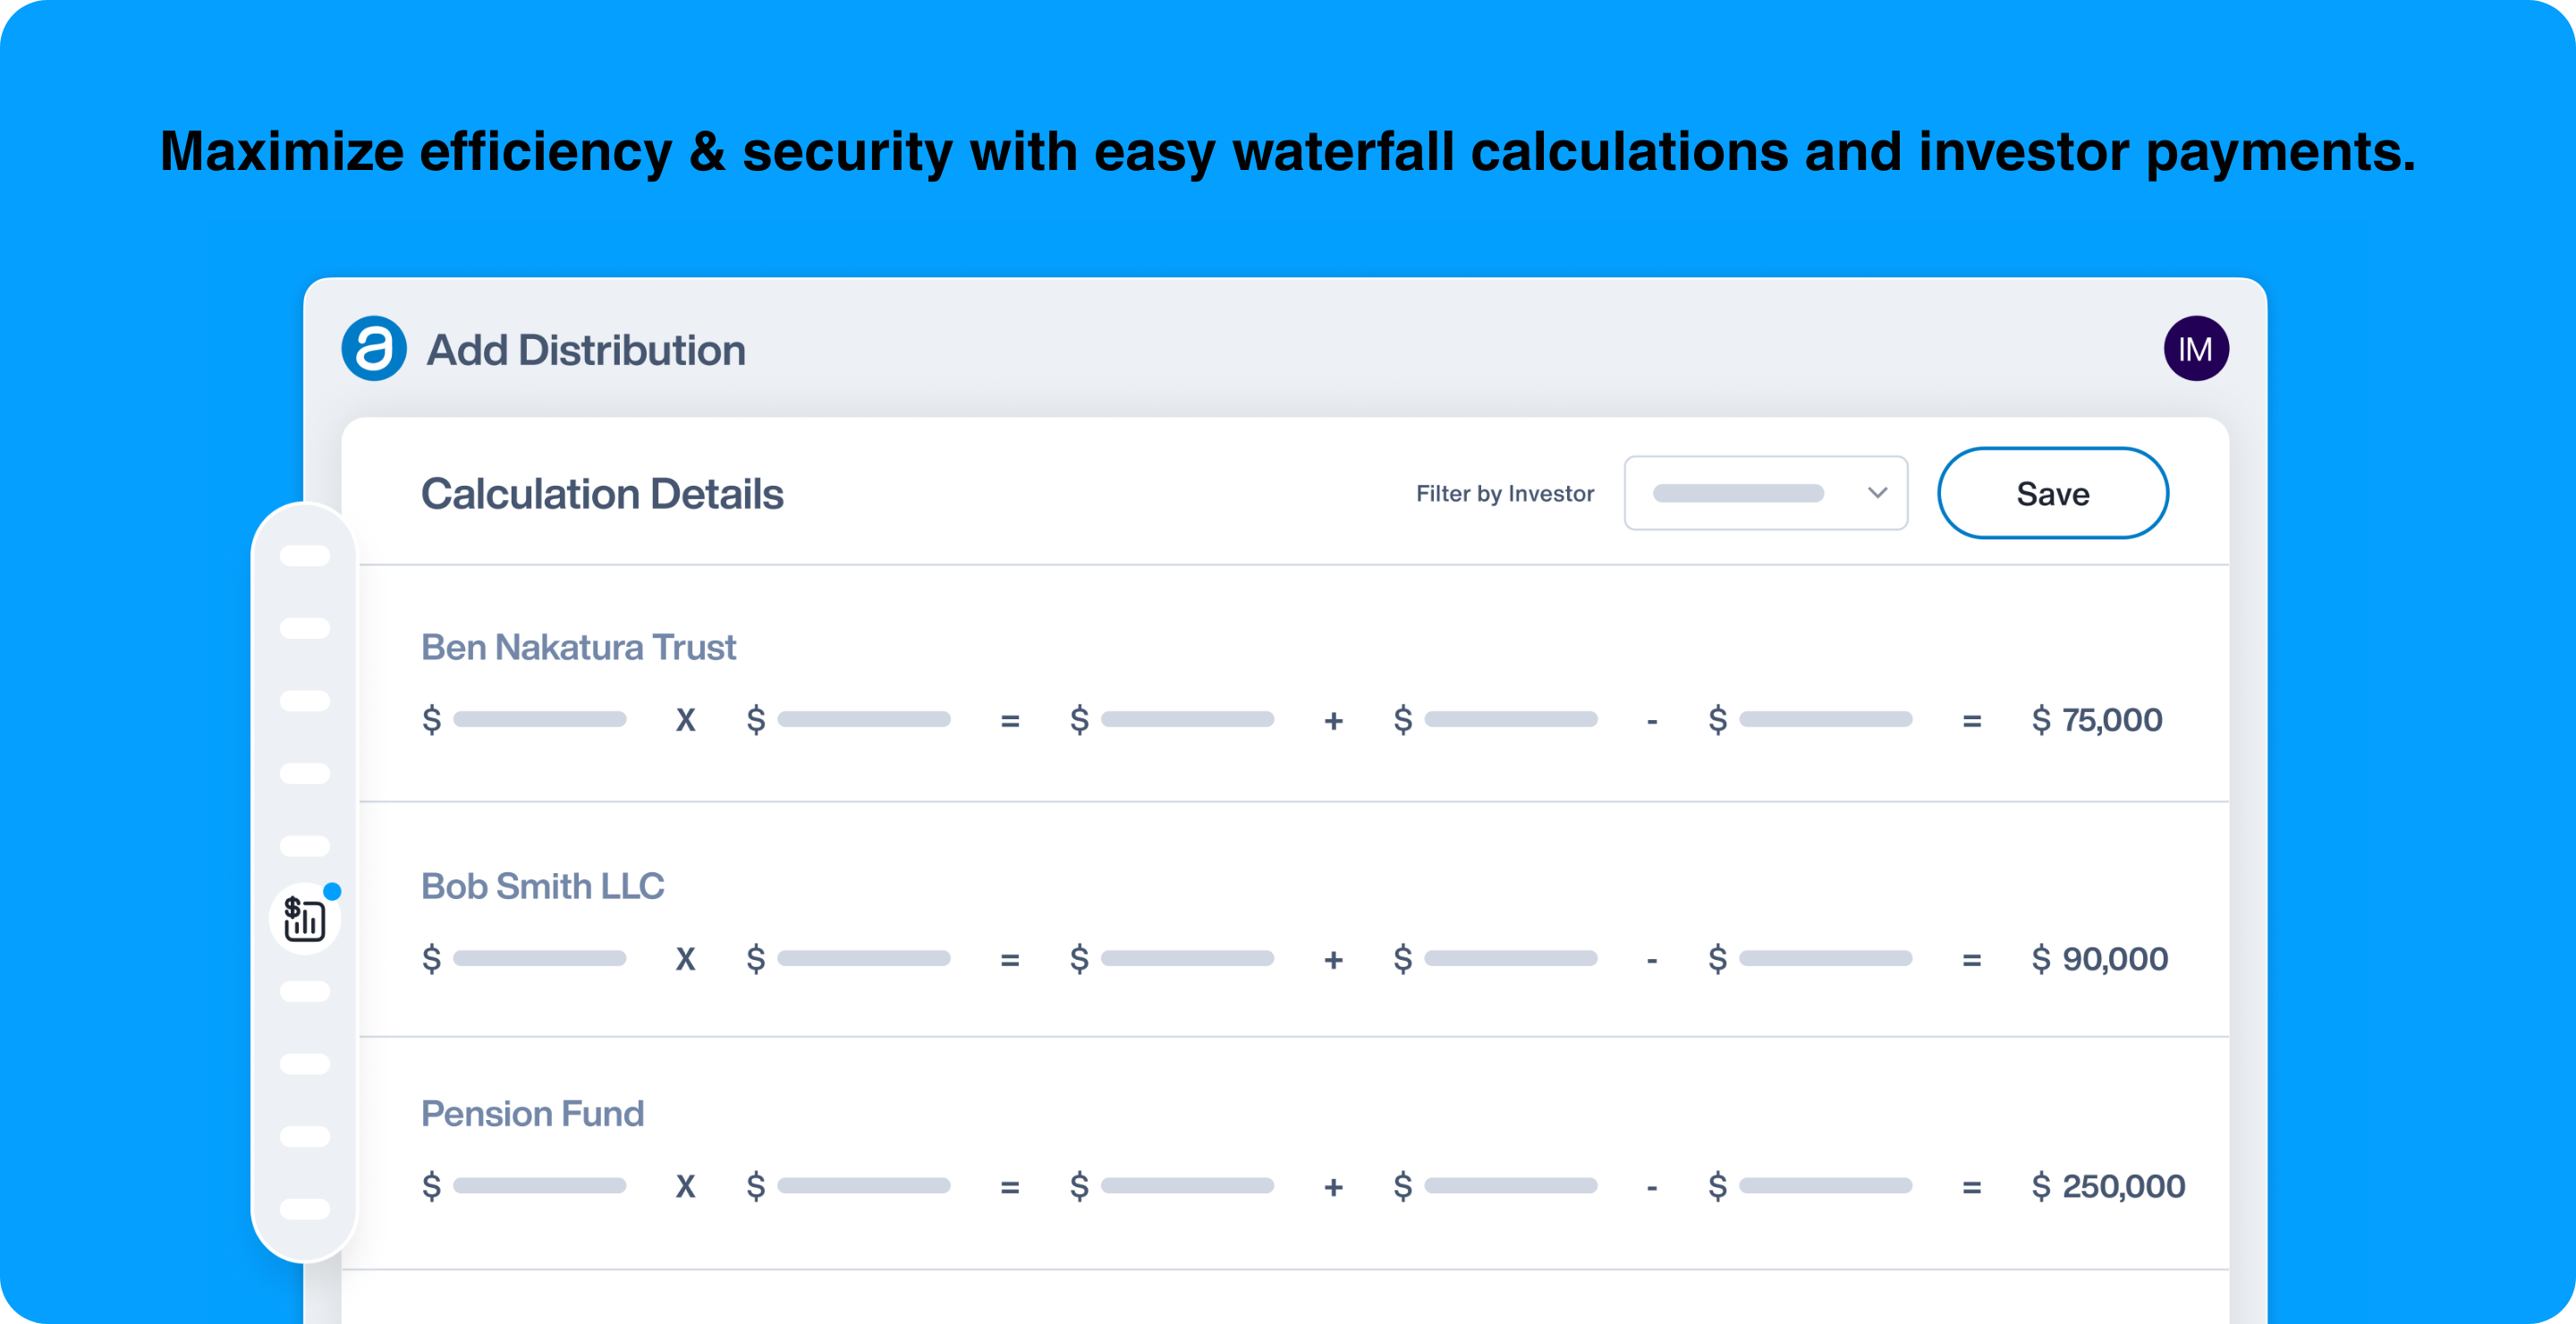Click the topmost sidebar placeholder item
The image size is (2576, 1324).
(304, 556)
